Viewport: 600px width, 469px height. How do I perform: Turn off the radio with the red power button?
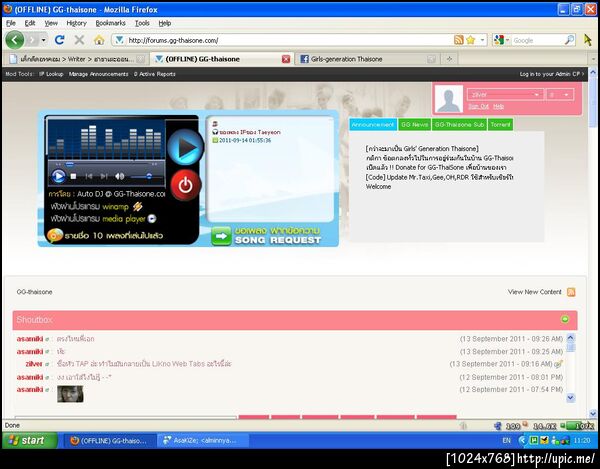(185, 185)
